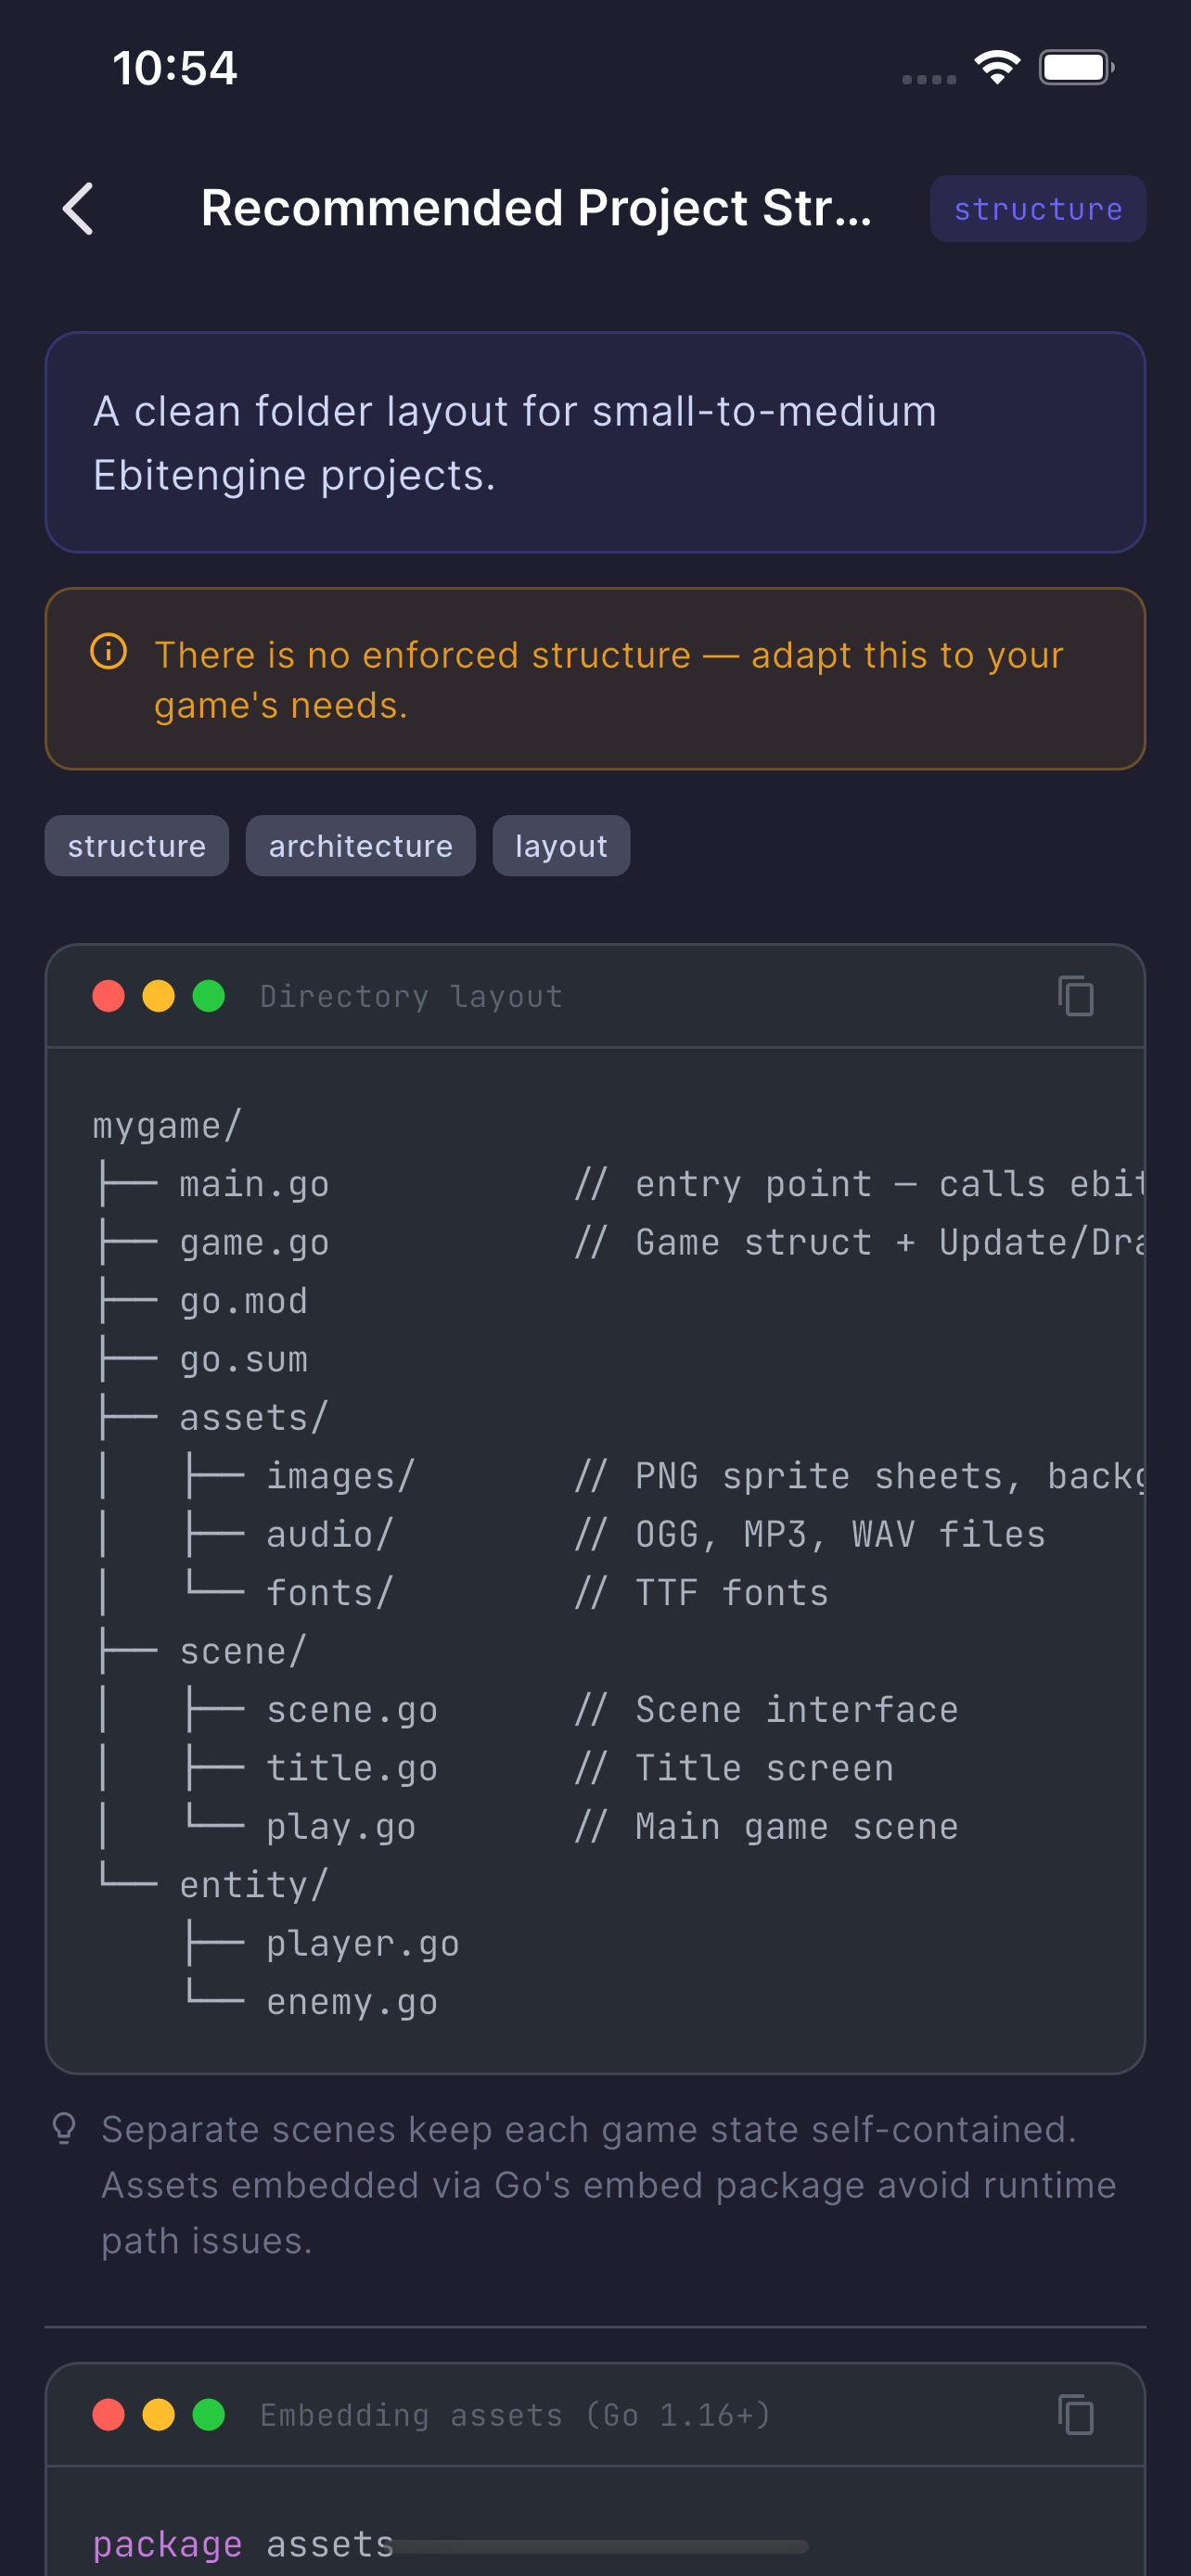
Task: Tap the battery status icon
Action: (1076, 67)
